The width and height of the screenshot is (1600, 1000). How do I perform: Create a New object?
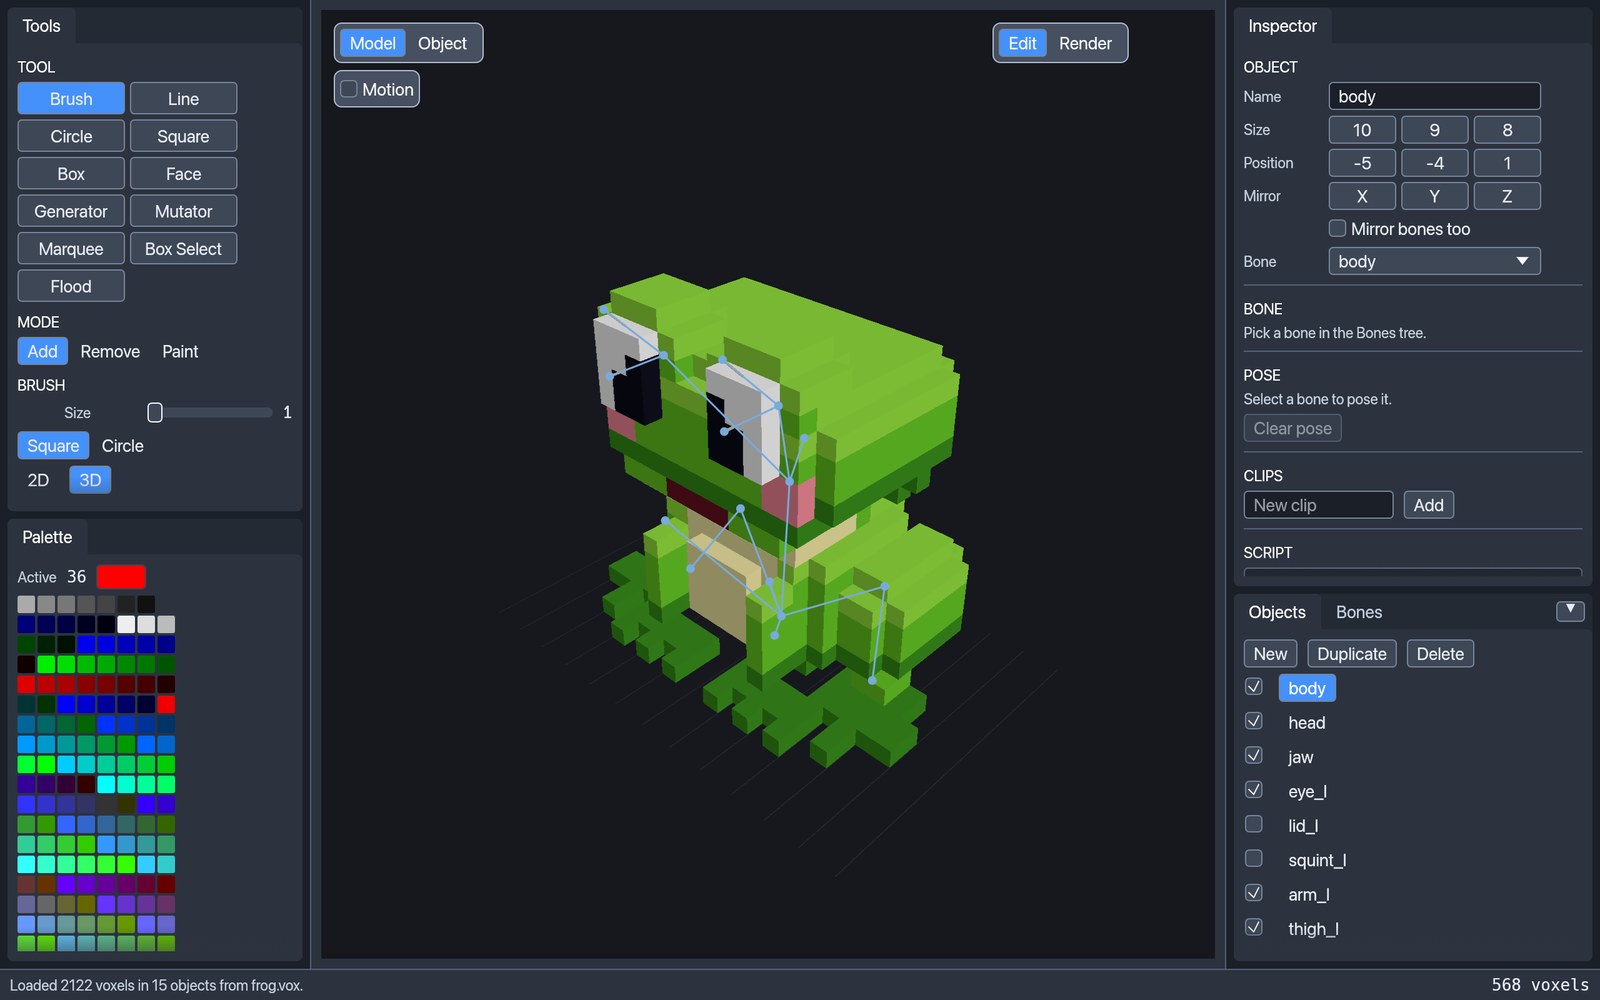pos(1270,654)
